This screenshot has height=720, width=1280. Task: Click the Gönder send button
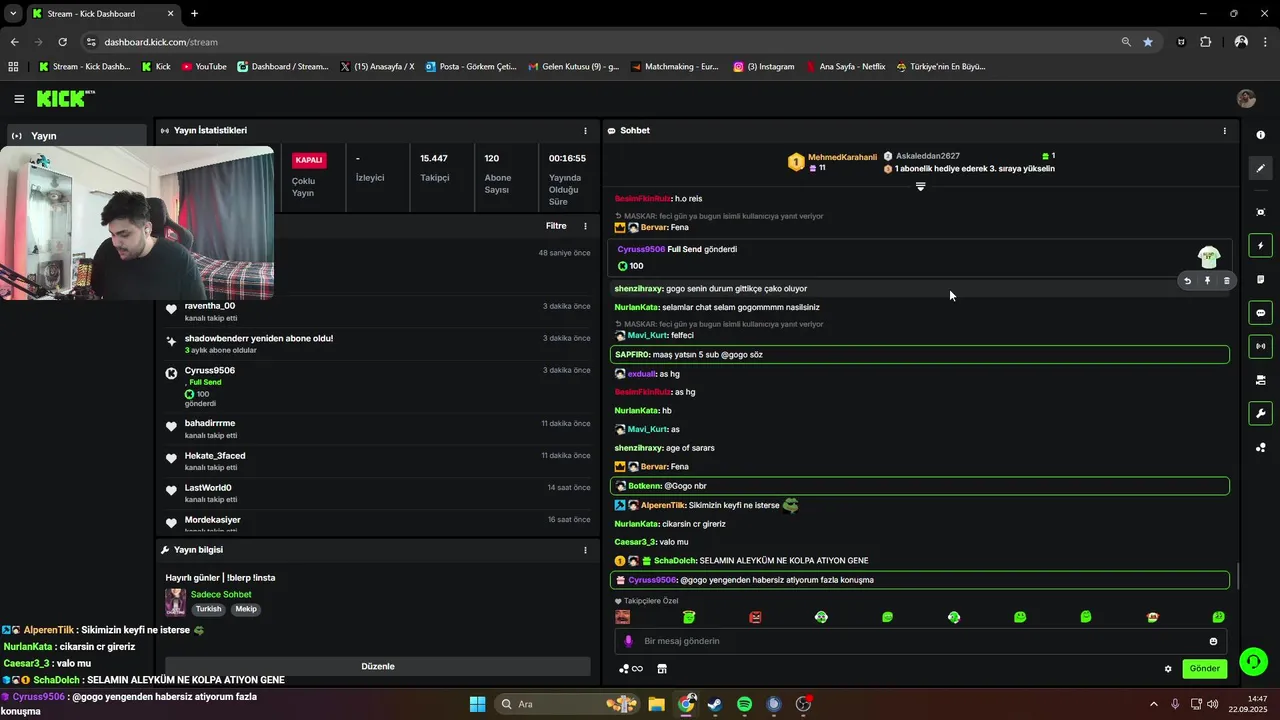coord(1204,668)
